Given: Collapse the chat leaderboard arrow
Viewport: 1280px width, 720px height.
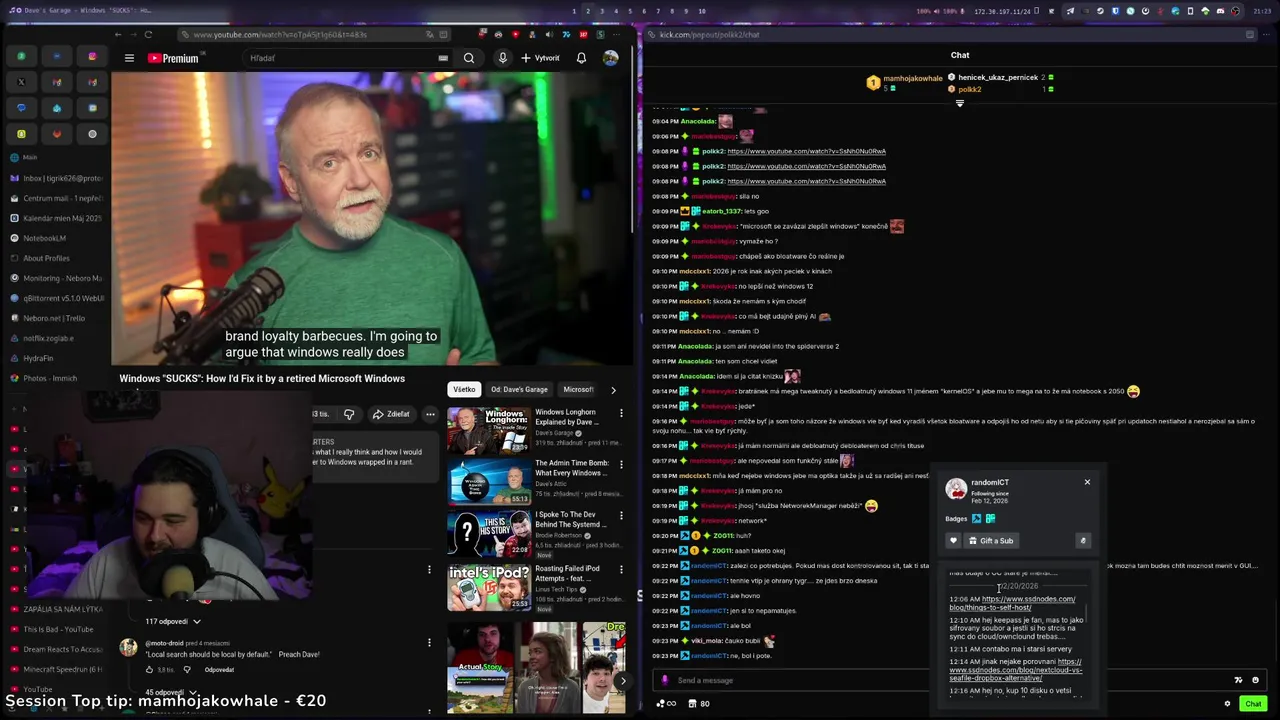Looking at the screenshot, I should 960,103.
